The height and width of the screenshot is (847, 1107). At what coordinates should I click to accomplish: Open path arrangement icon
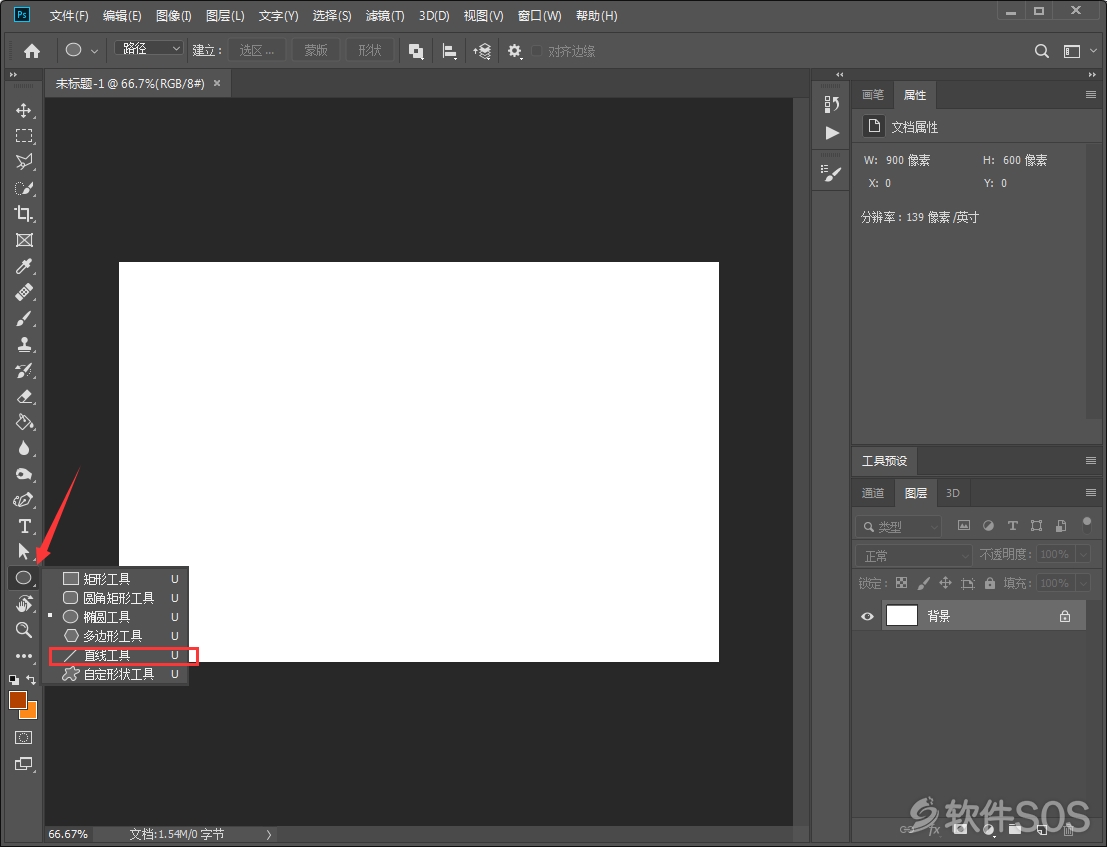point(482,51)
